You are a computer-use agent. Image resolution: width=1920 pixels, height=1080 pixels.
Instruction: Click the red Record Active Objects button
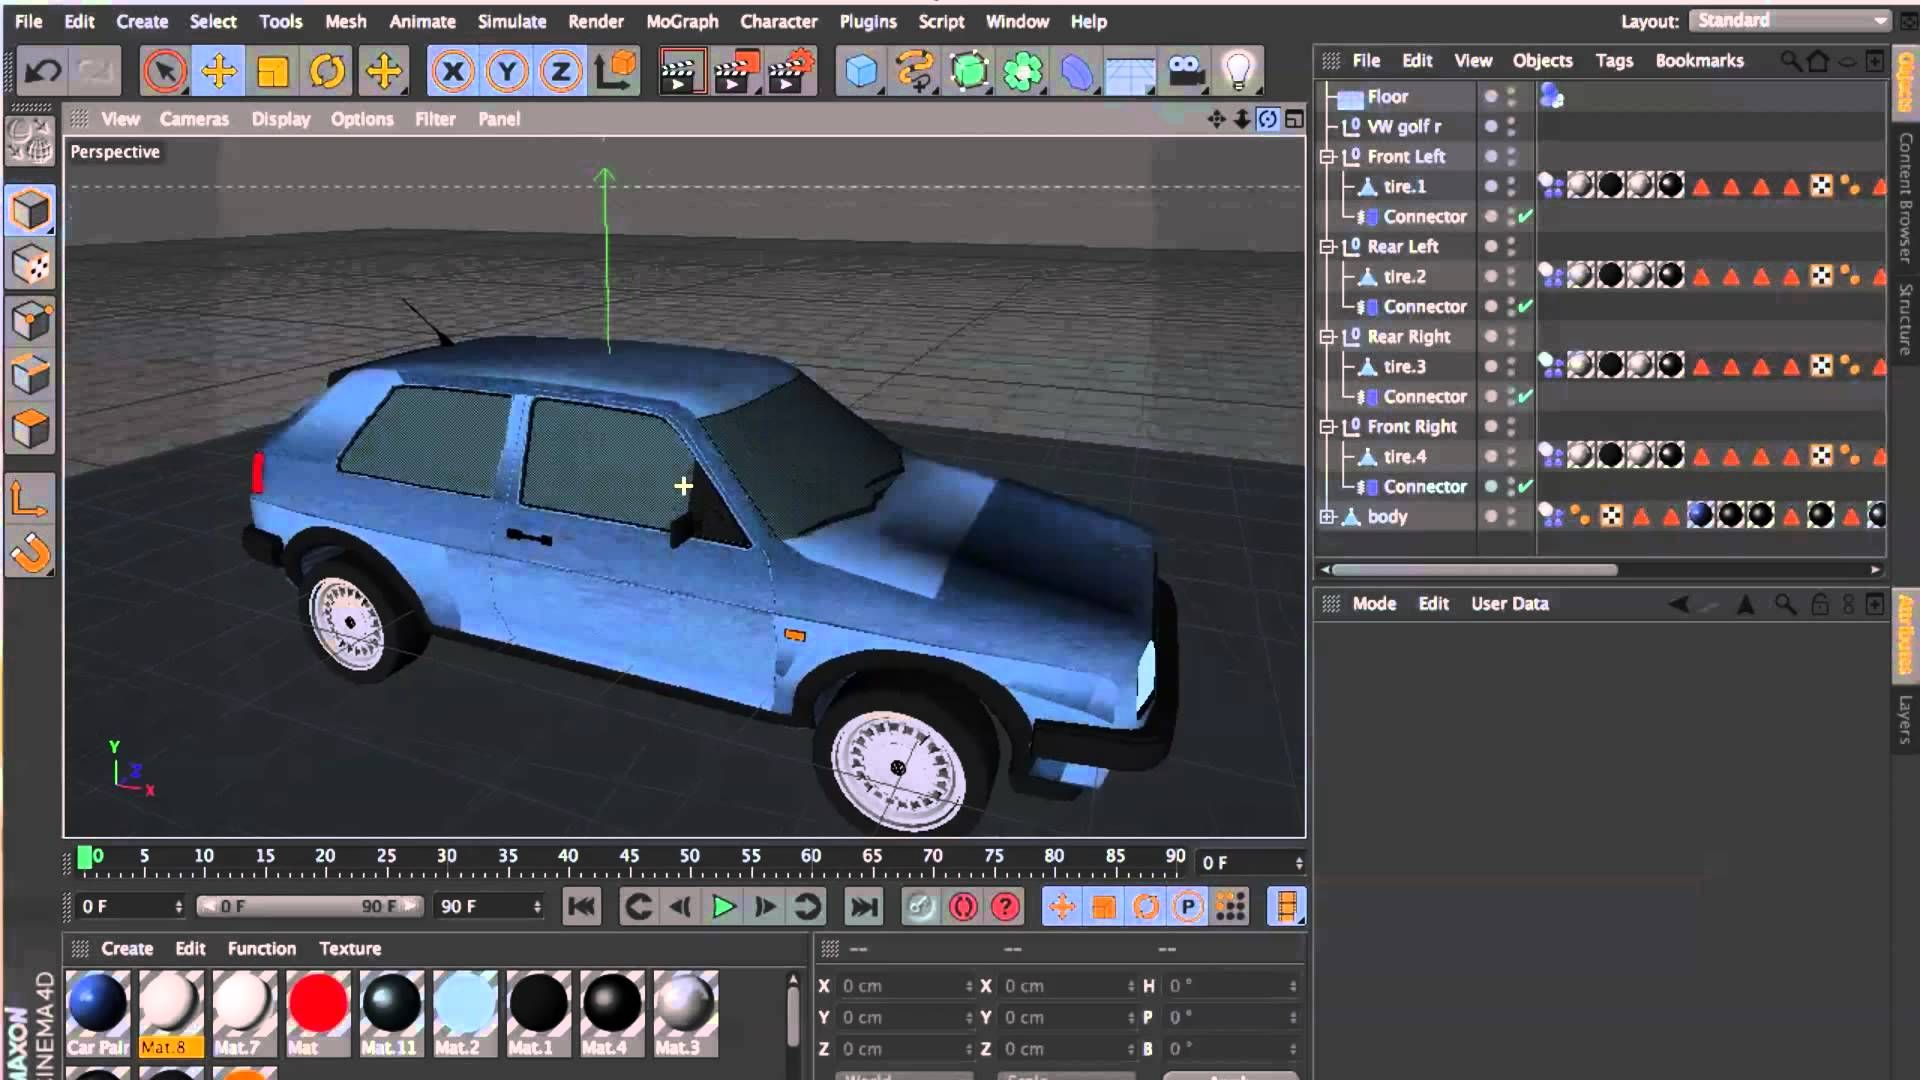[x=963, y=907]
